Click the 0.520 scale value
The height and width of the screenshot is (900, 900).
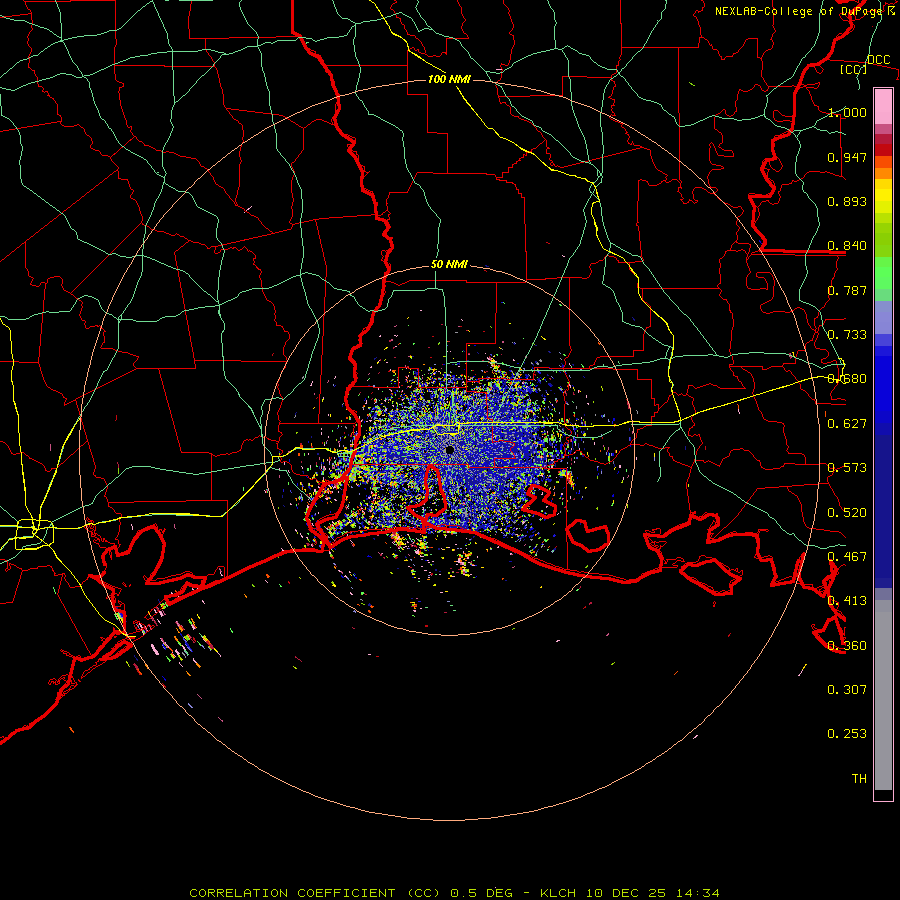click(847, 513)
